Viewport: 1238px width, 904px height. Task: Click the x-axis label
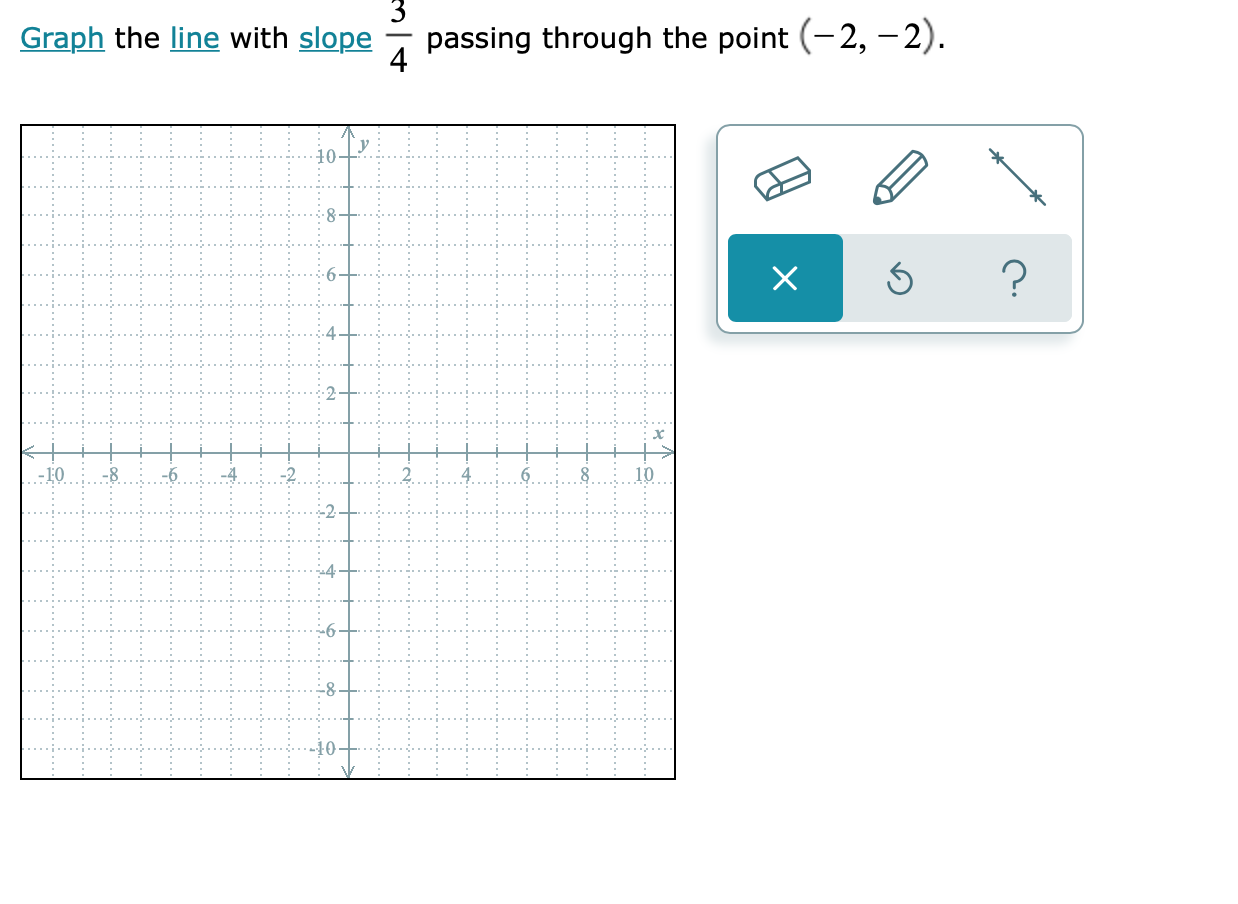click(x=657, y=435)
